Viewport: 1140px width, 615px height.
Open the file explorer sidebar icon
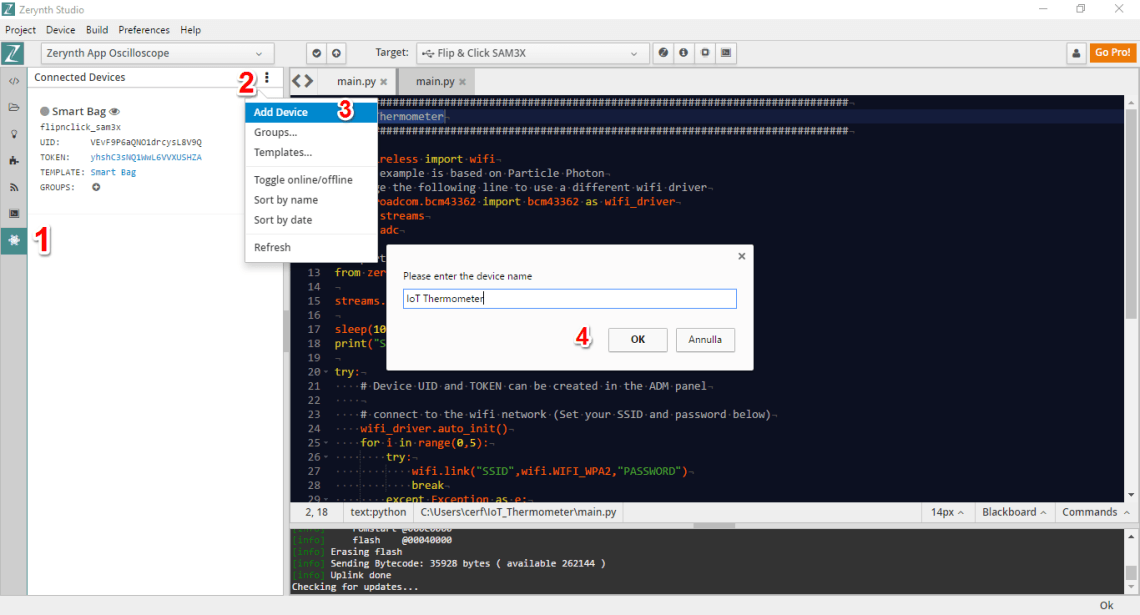point(13,107)
